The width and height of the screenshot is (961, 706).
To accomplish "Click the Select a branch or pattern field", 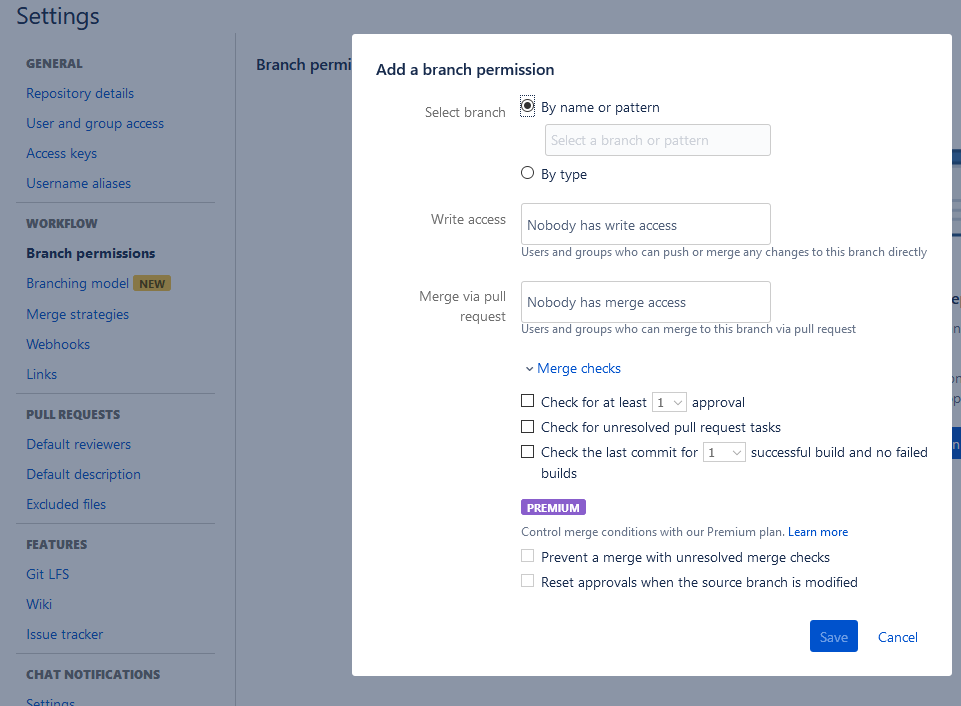I will tap(658, 140).
